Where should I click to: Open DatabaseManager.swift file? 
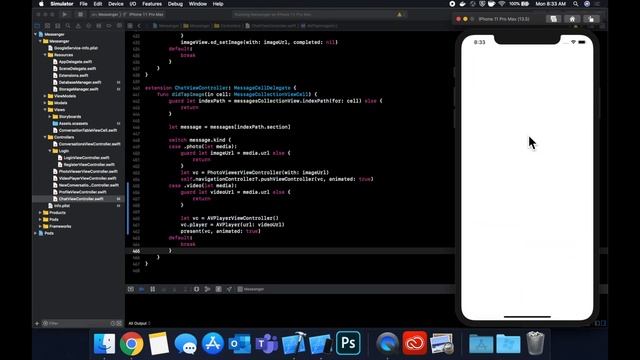coord(80,82)
